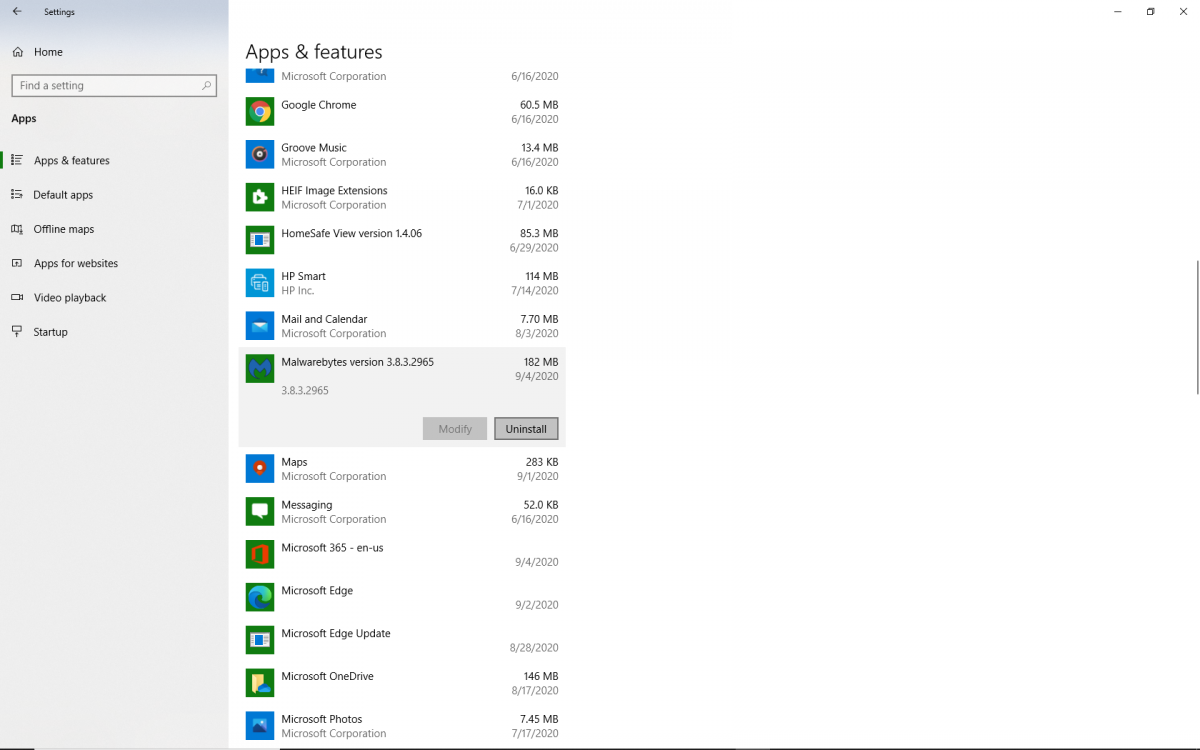Click the vertical scrollbar thumb
Image resolution: width=1200 pixels, height=750 pixels.
1196,327
